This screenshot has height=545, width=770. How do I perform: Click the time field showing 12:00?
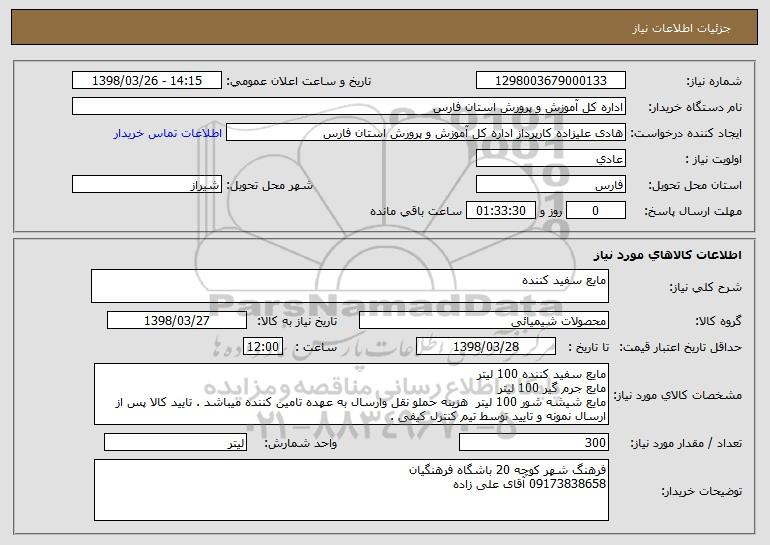coord(263,347)
